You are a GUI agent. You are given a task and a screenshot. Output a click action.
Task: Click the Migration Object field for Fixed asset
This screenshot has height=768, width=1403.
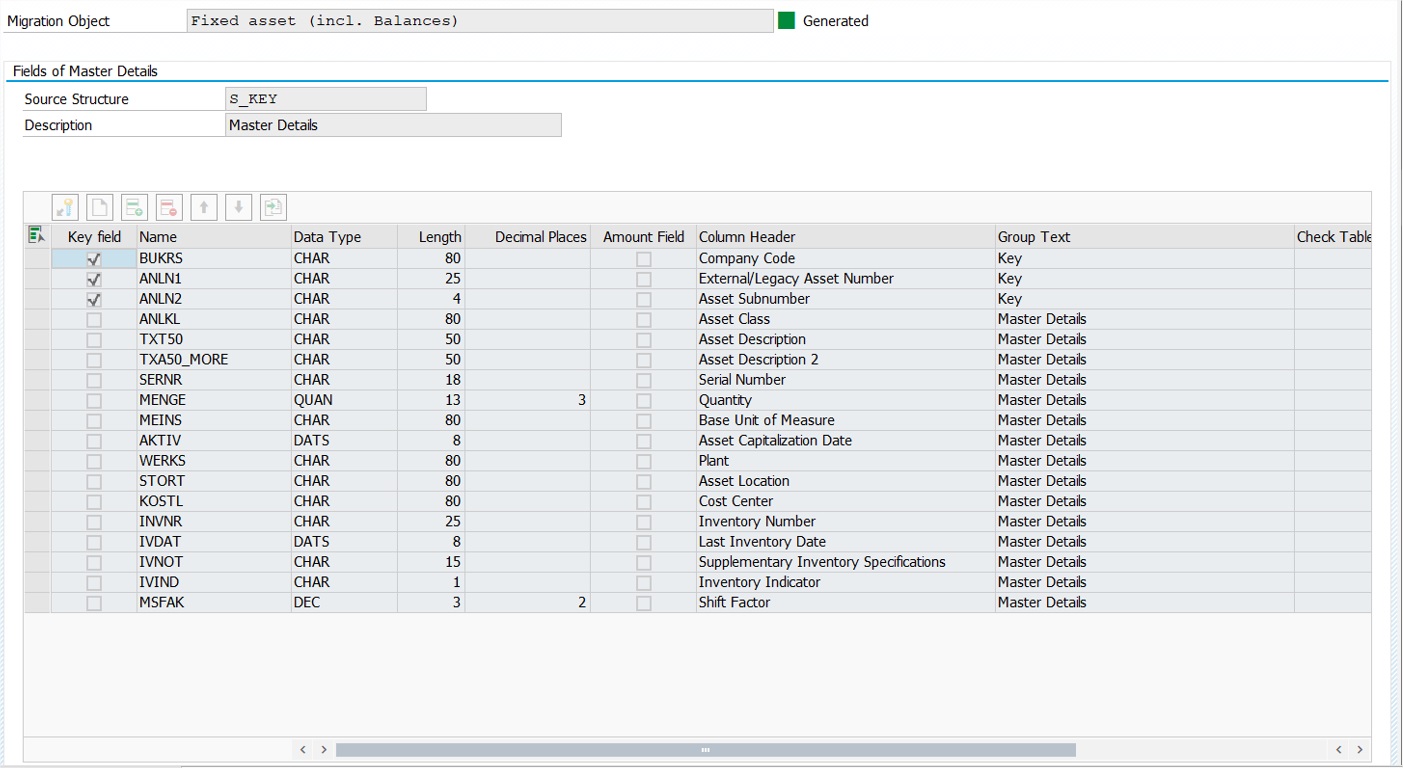coord(480,20)
